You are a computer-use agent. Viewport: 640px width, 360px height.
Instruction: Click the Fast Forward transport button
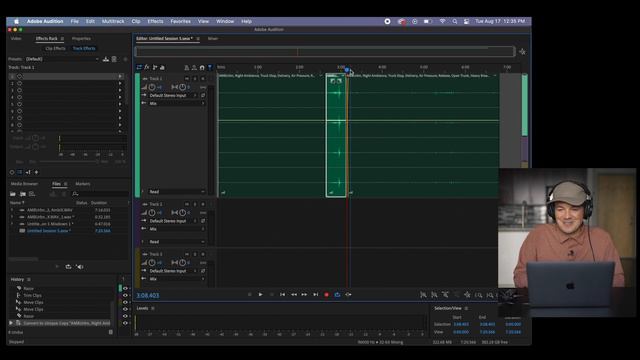pos(304,294)
